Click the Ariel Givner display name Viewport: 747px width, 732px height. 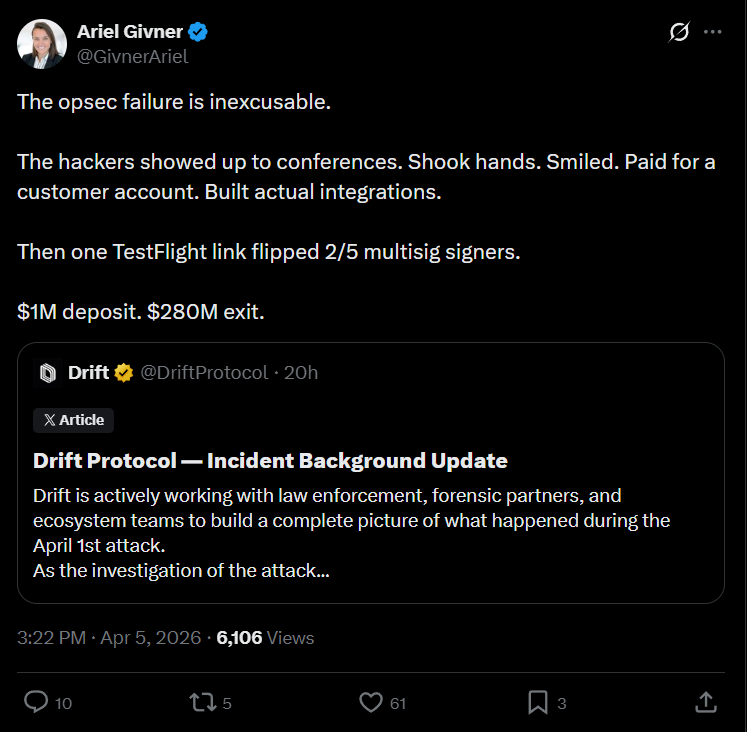(x=130, y=32)
